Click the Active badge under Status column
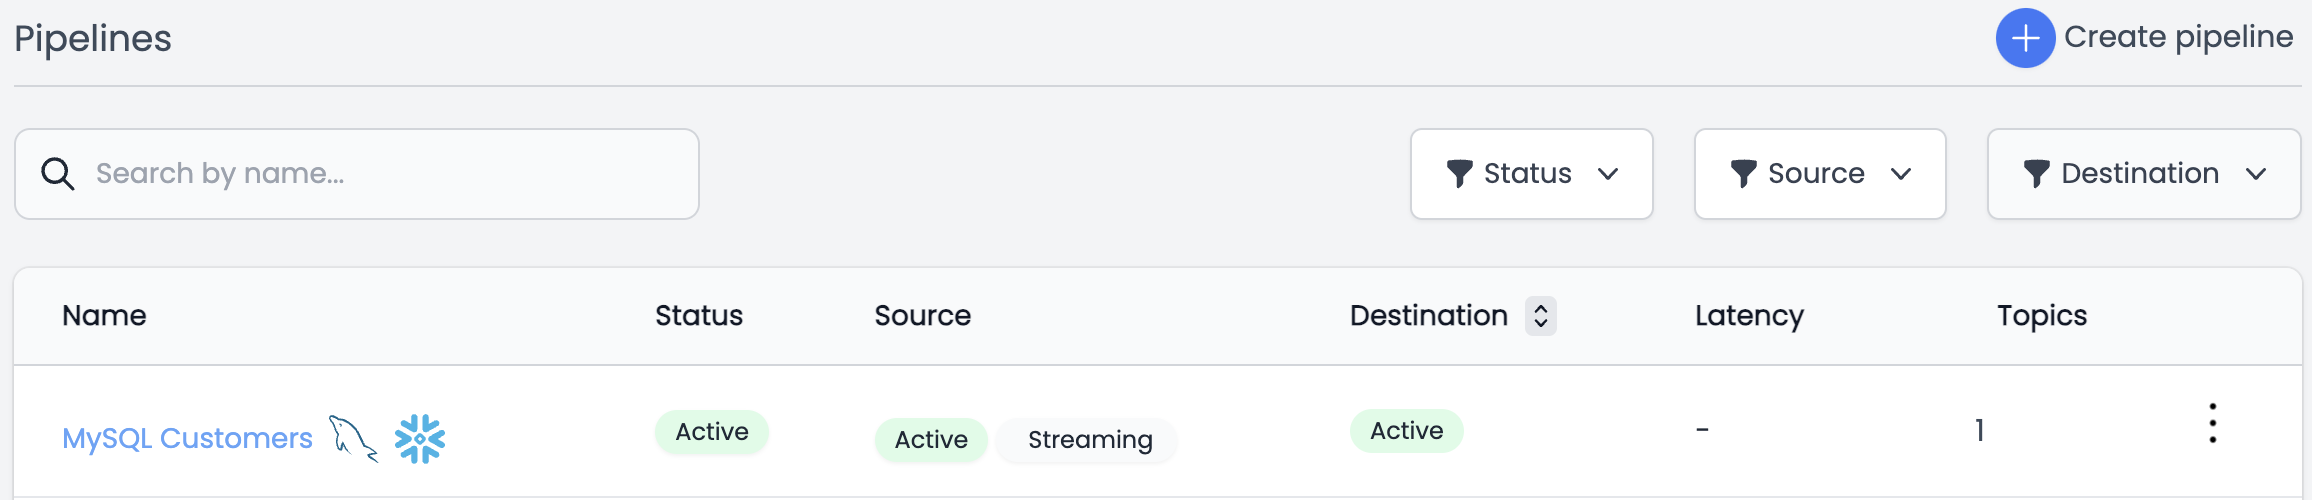This screenshot has height=500, width=2312. tap(712, 432)
